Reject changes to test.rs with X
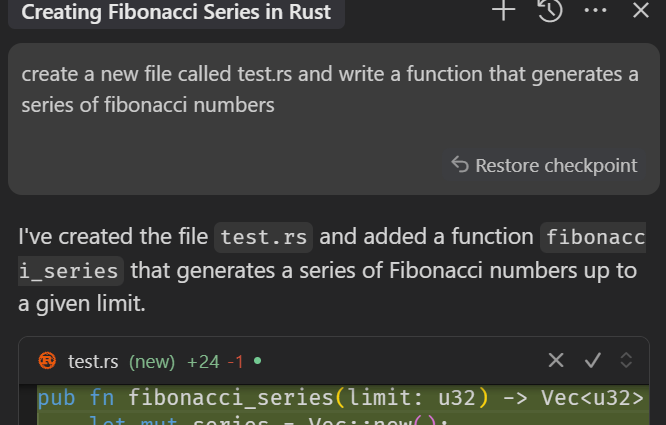Image resolution: width=666 pixels, height=425 pixels. (556, 360)
